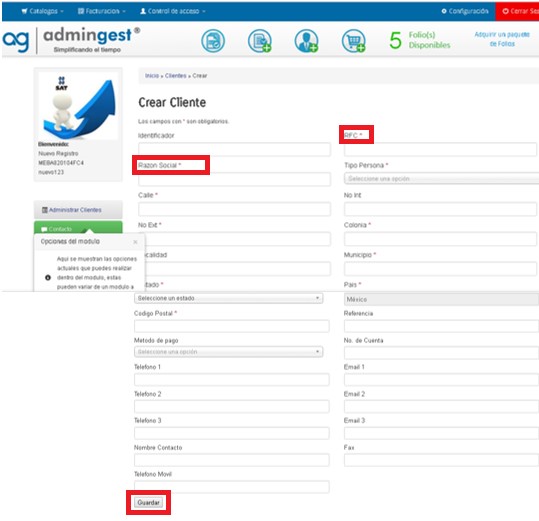Expand the Control de acceso menu
The height and width of the screenshot is (521, 539).
173,11
